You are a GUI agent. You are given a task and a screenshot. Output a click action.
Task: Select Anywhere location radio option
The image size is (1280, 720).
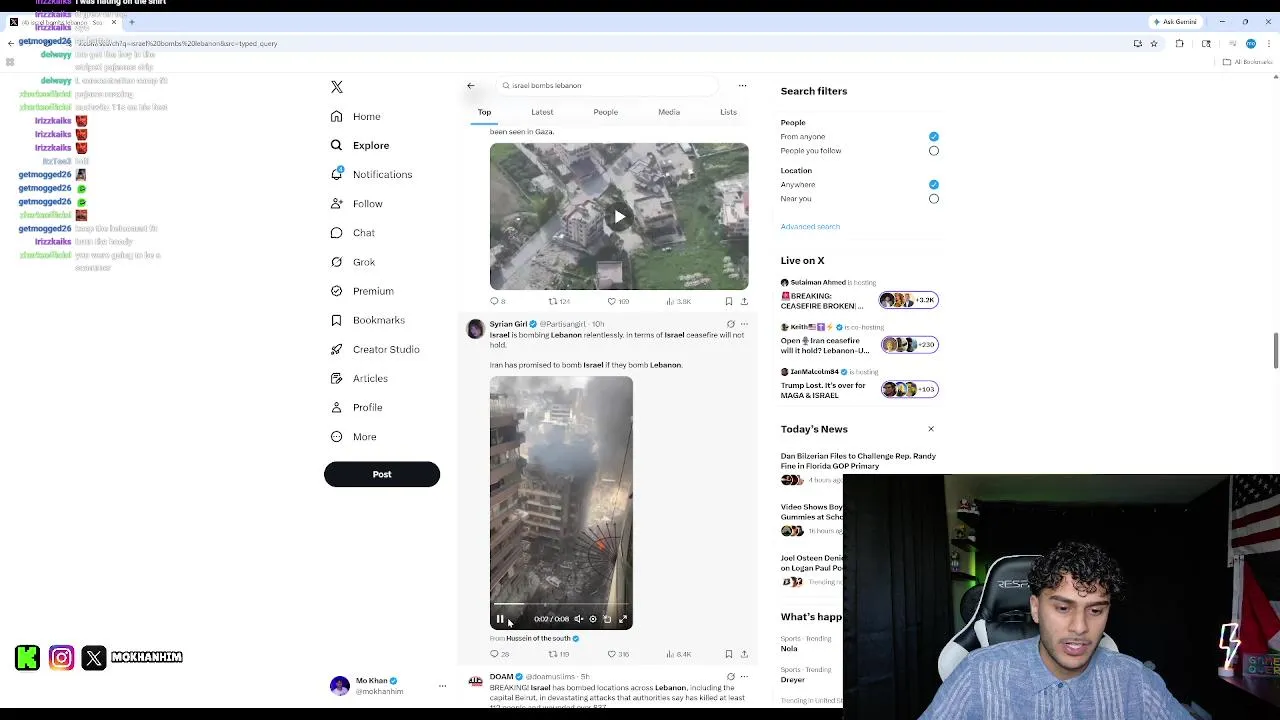934,185
